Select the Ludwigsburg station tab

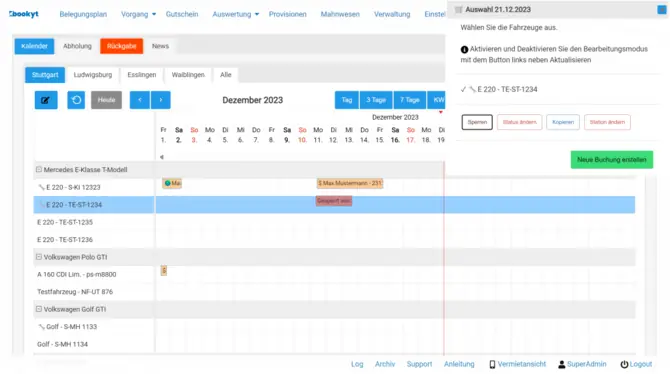(x=93, y=75)
